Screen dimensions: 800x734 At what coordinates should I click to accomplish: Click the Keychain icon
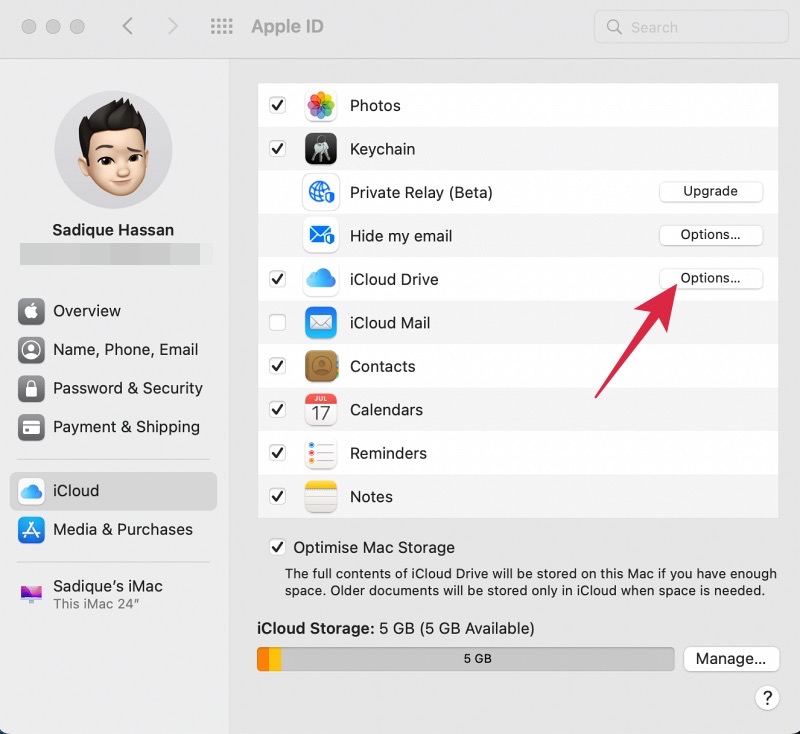(x=321, y=148)
